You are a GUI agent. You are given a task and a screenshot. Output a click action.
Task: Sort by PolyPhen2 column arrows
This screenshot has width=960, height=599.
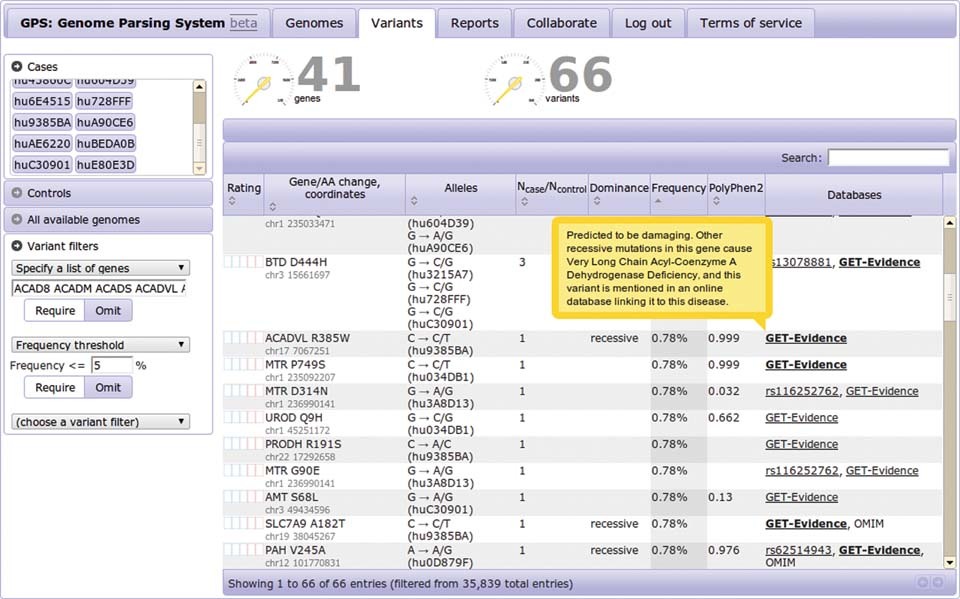[x=716, y=201]
